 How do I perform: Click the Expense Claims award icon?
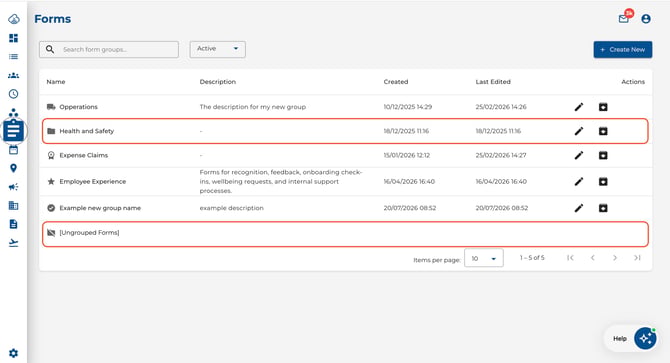(51, 155)
